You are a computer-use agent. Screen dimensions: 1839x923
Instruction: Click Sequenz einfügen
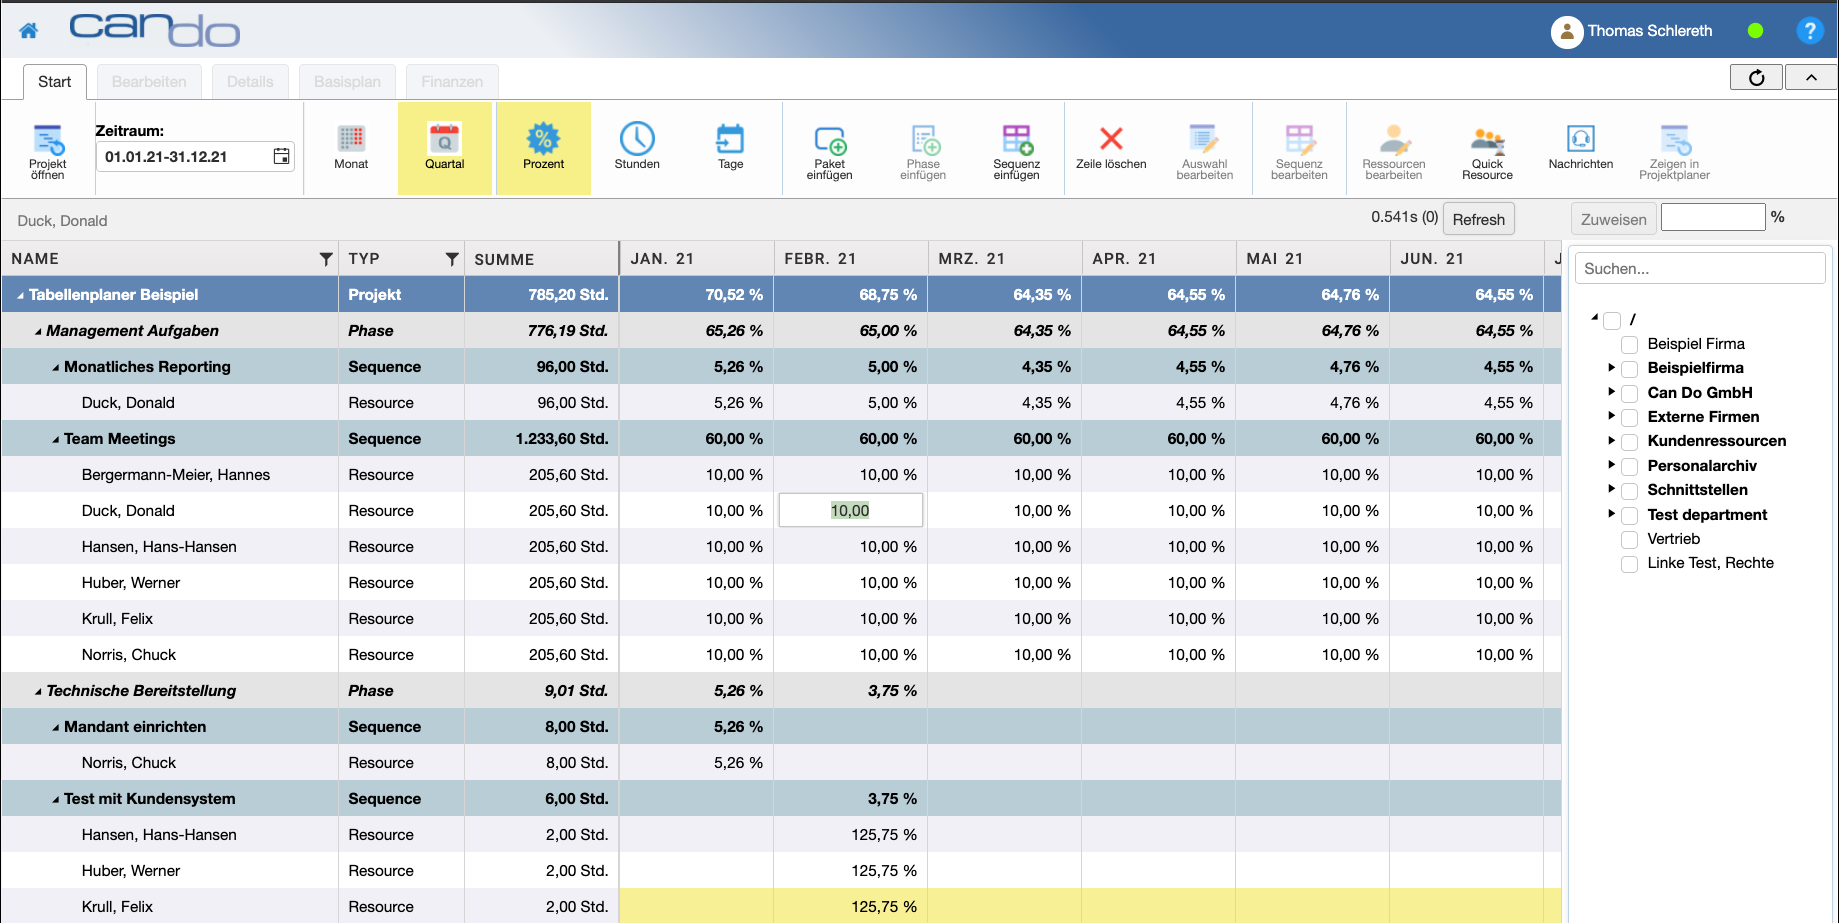point(1017,152)
